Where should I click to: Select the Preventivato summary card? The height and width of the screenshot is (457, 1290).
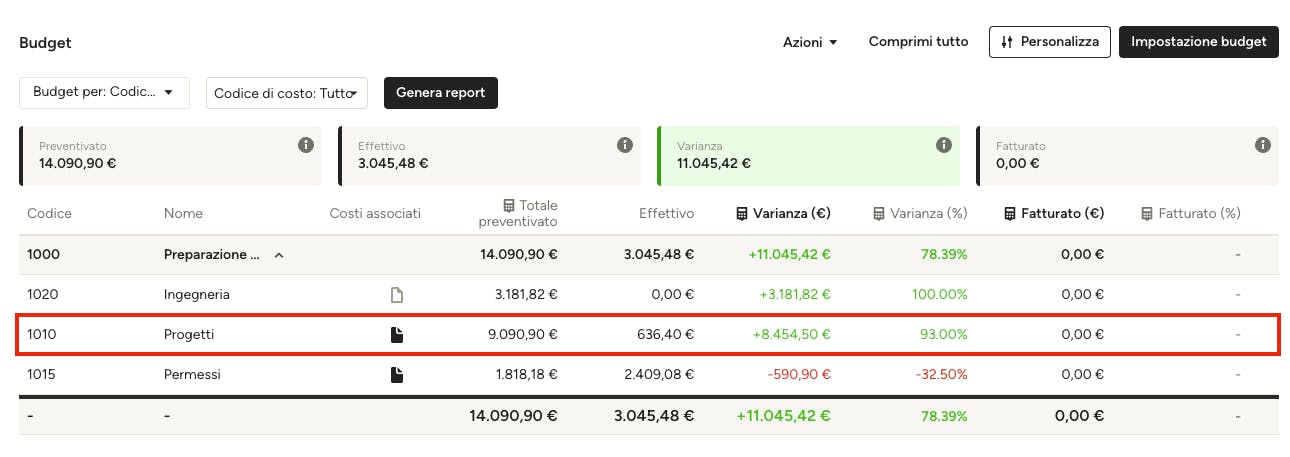(x=170, y=156)
